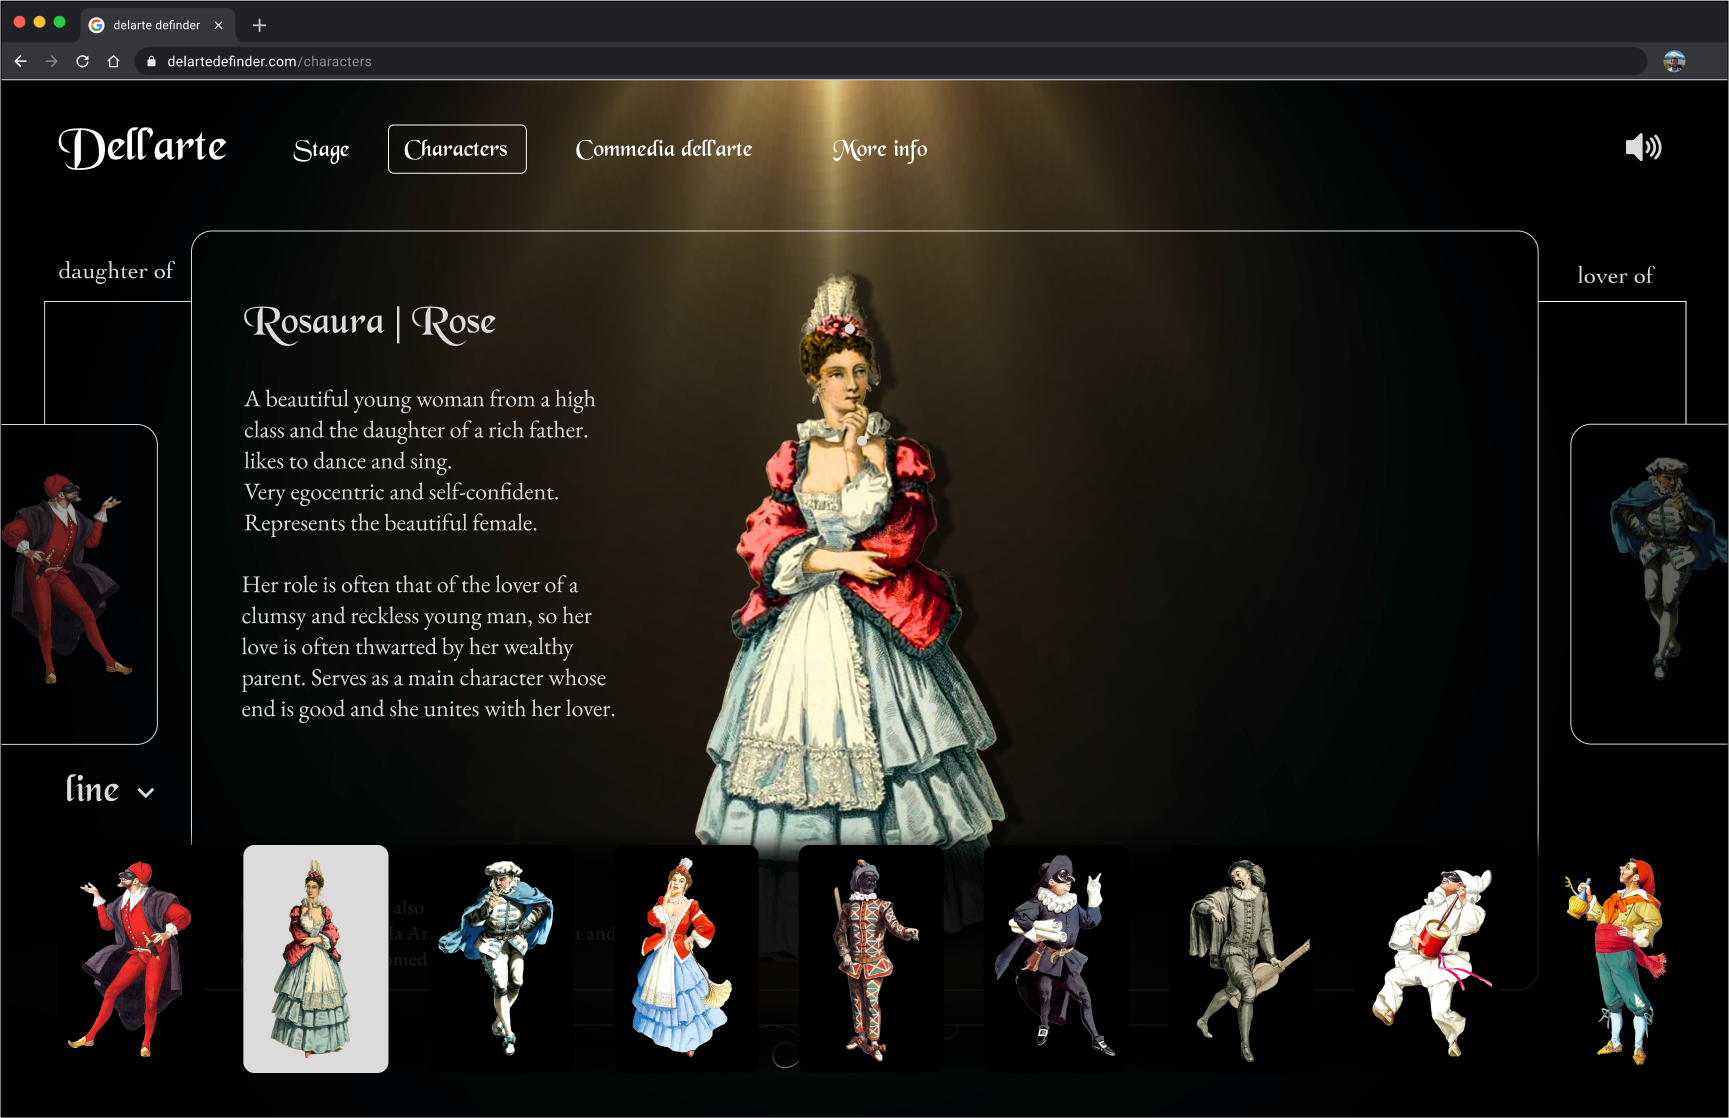This screenshot has height=1118, width=1729.
Task: Click the Rosaura | Rose heading
Action: [370, 323]
